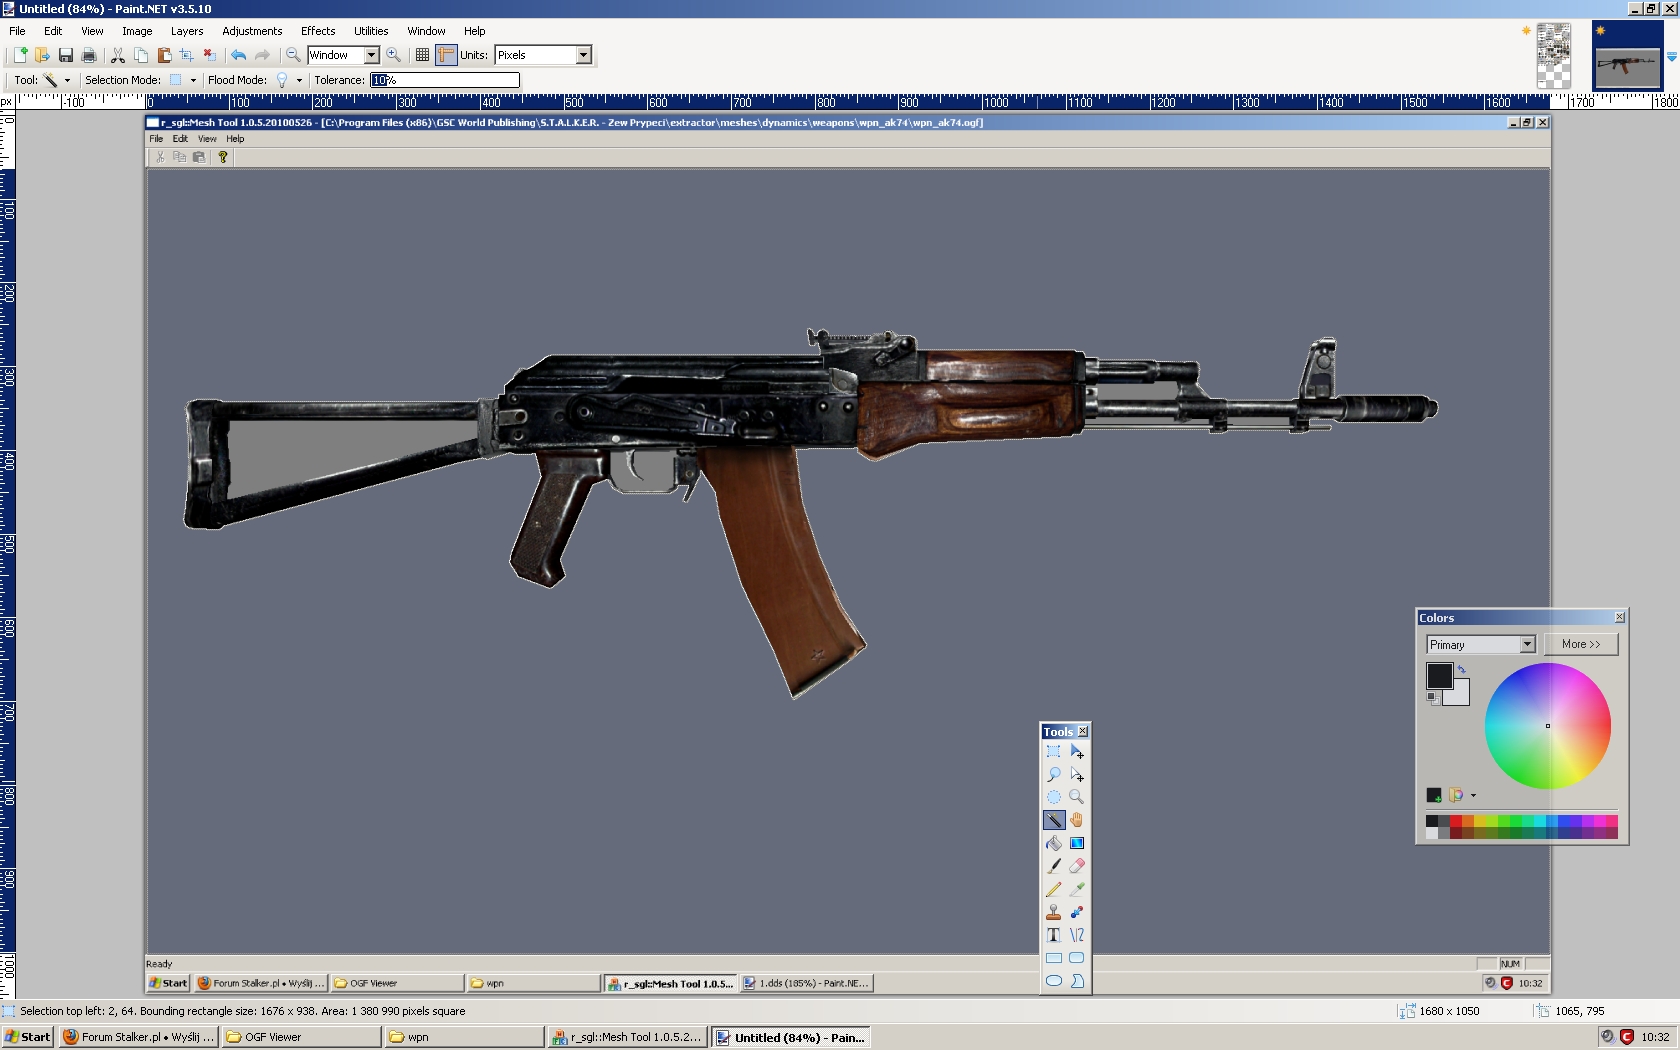Click the primary black color swatch
Viewport: 1680px width, 1050px height.
(x=1439, y=675)
